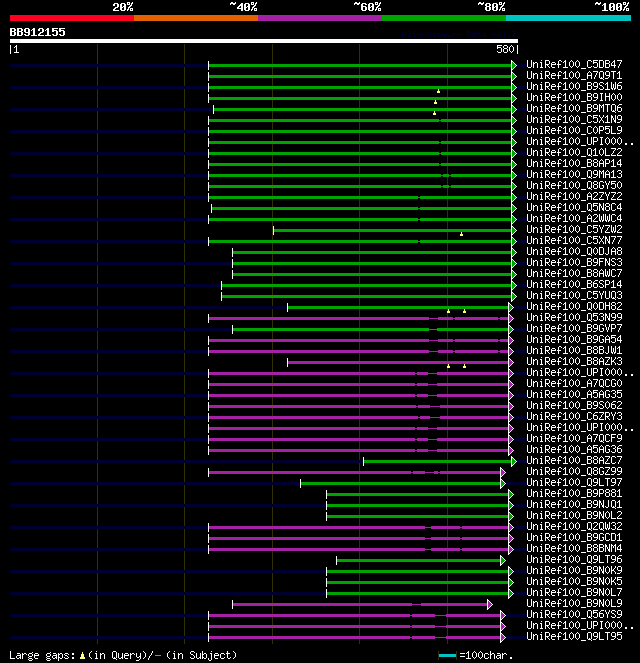
Task: Click the purple alignment bar for UniRef100_B9N0L9
Action: (360, 604)
